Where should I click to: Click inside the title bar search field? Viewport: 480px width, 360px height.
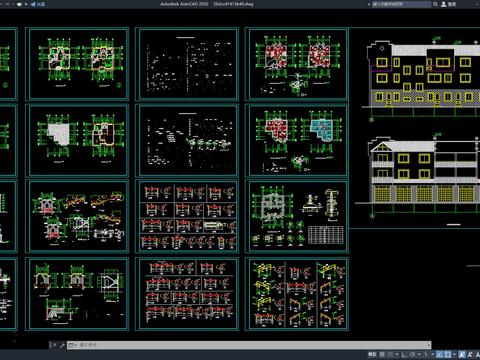point(402,4)
